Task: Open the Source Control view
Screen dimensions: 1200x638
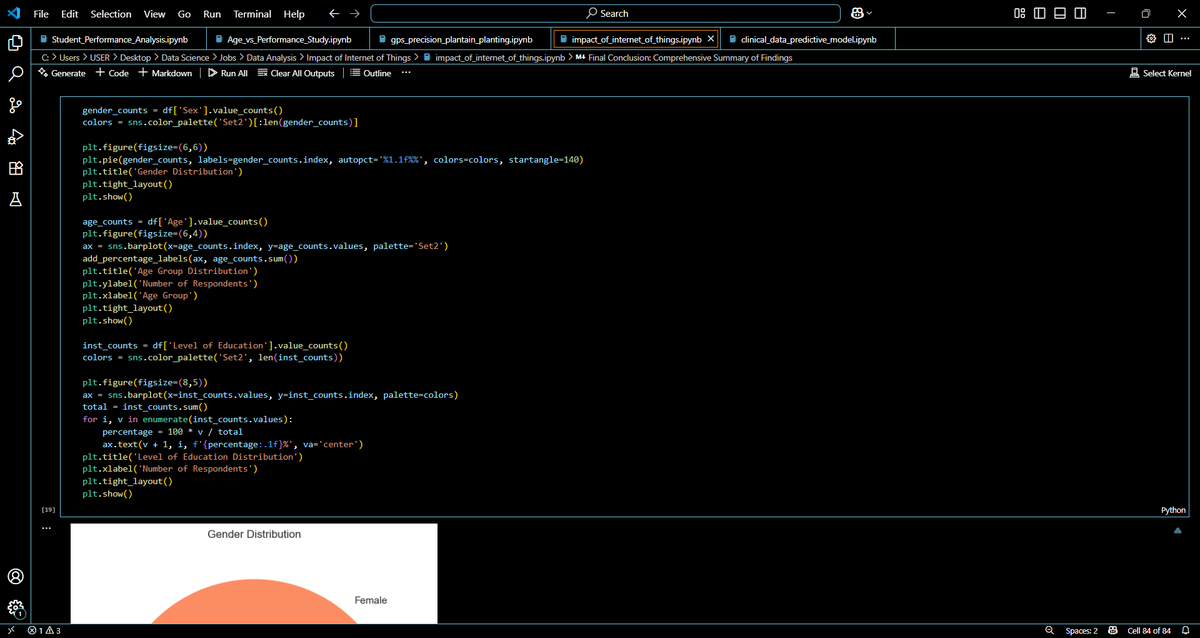Action: tap(15, 106)
